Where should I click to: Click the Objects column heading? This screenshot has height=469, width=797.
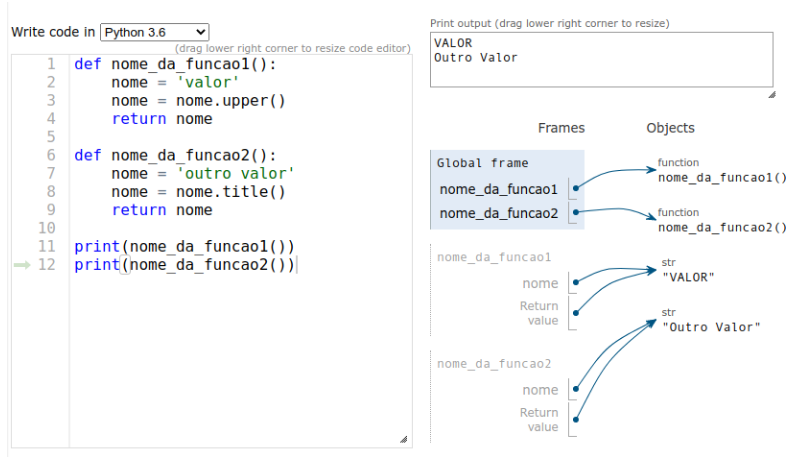pos(670,128)
